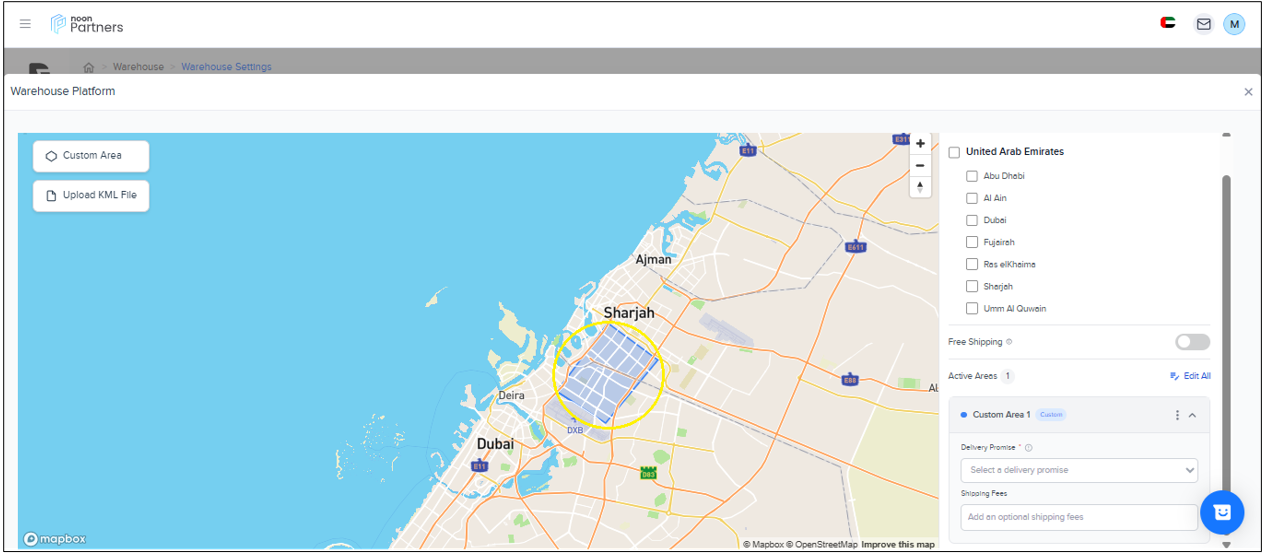Click the Custom Area button
This screenshot has height=554, width=1263.
pyautogui.click(x=91, y=156)
